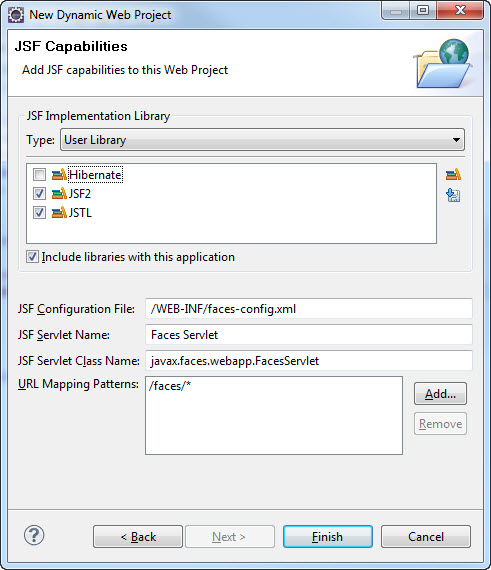This screenshot has height=570, width=491.
Task: Go to previous page with Back button
Action: [x=138, y=537]
